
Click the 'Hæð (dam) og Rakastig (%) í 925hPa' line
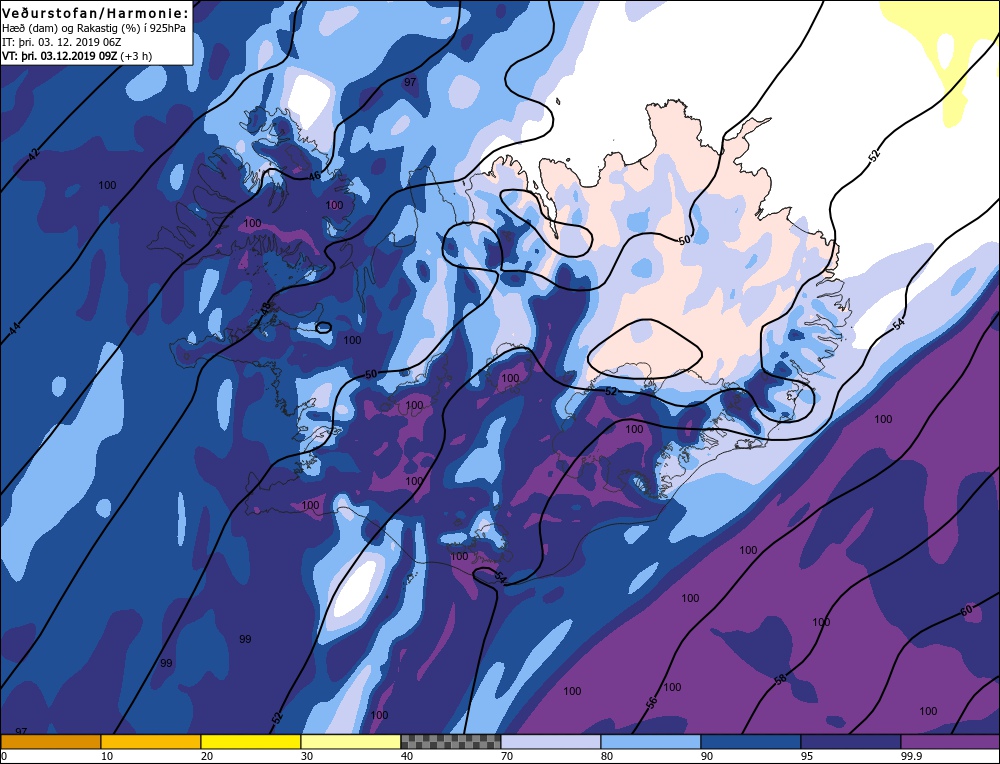click(94, 29)
